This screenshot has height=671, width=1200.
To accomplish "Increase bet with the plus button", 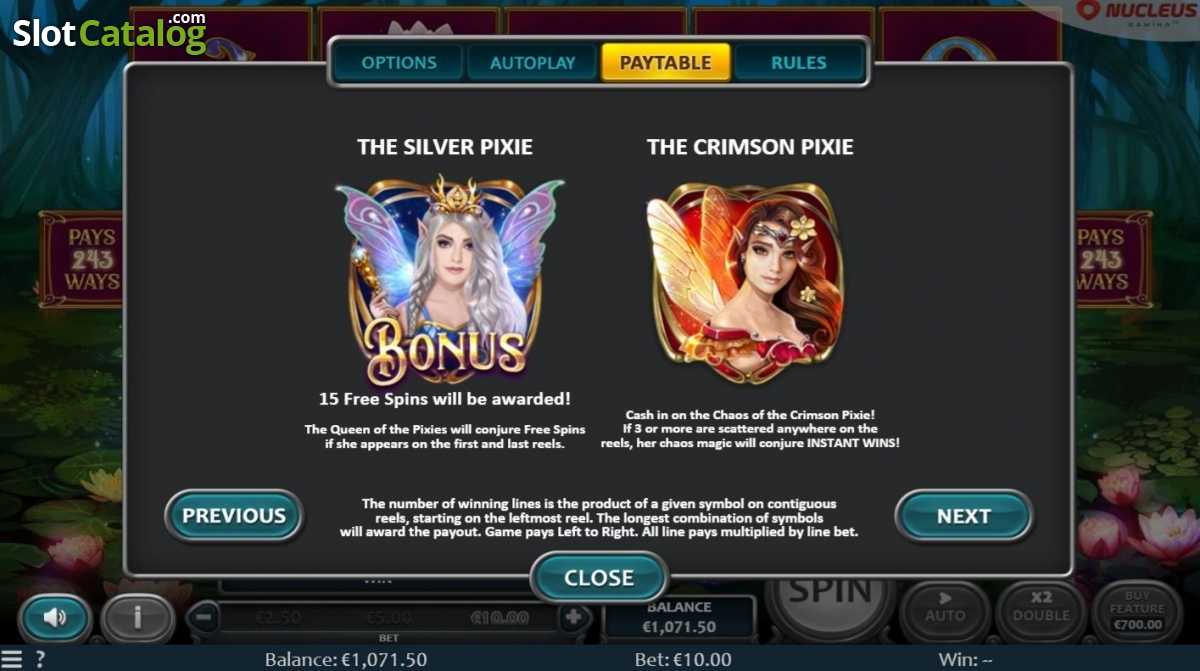I will [x=573, y=617].
